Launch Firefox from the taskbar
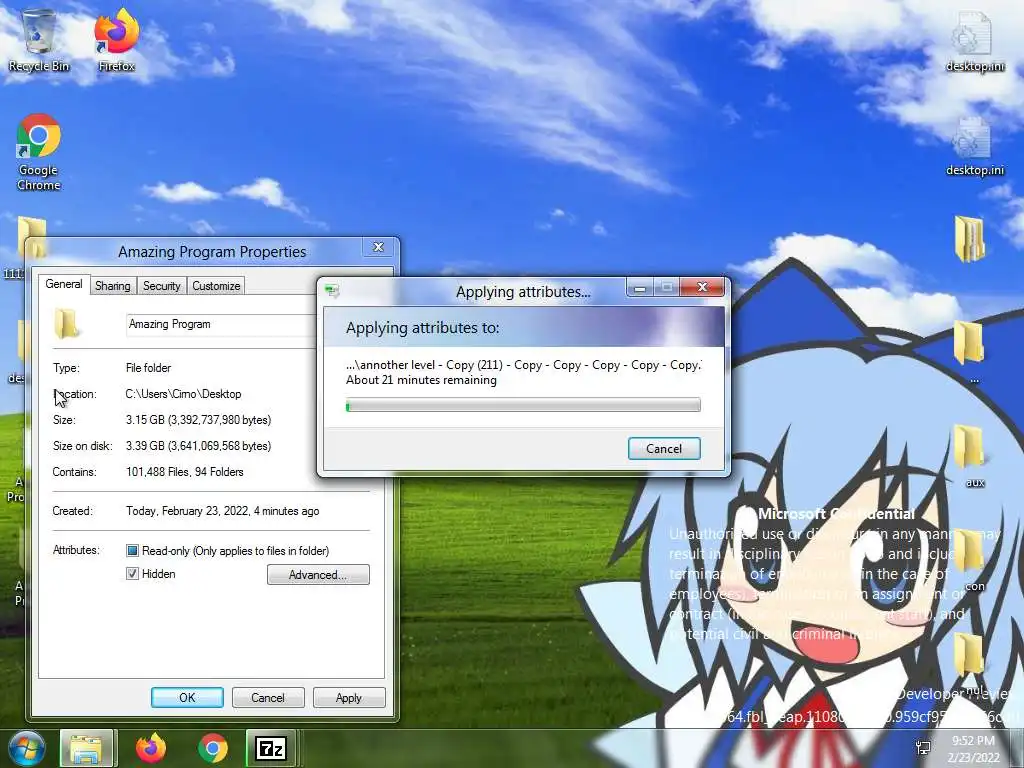1024x768 pixels. [151, 748]
